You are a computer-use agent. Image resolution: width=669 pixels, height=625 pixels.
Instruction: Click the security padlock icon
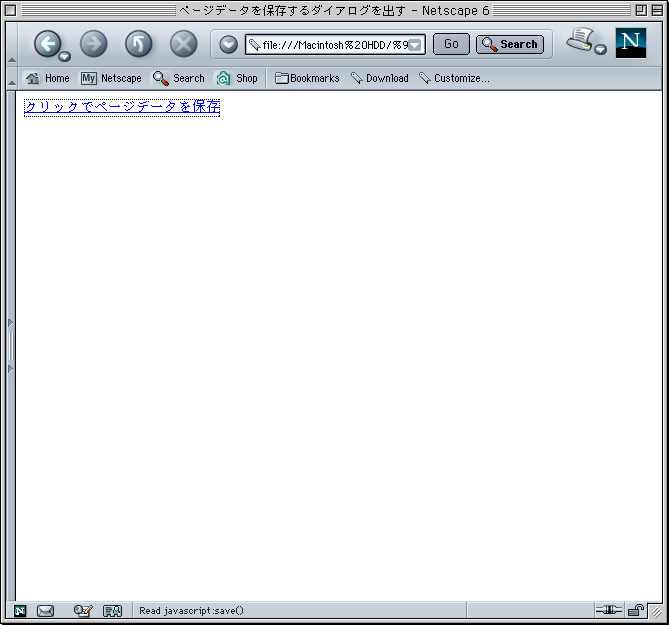point(636,610)
